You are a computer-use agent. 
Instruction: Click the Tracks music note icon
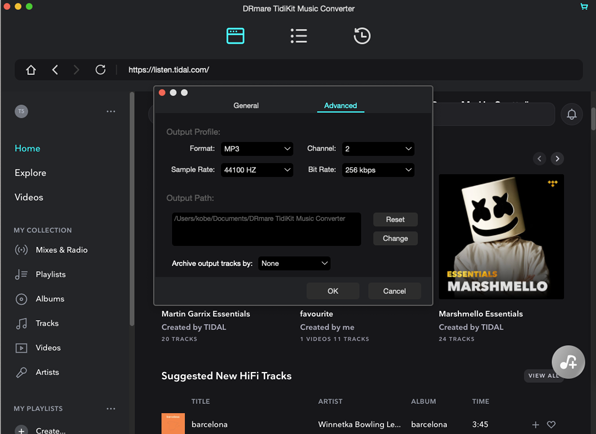pos(21,323)
